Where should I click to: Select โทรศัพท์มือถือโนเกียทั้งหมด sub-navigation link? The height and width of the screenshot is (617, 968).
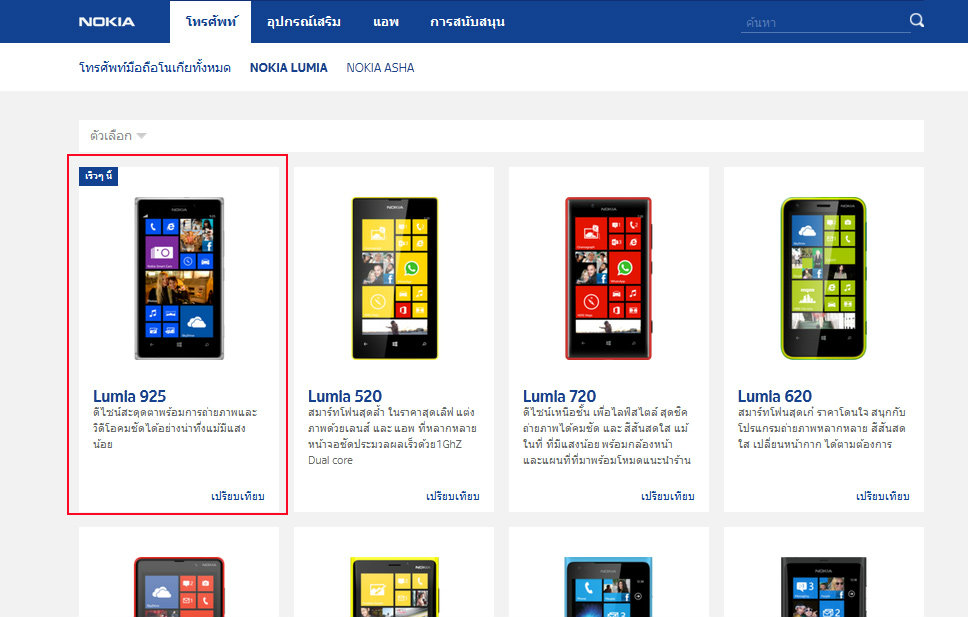[x=155, y=67]
